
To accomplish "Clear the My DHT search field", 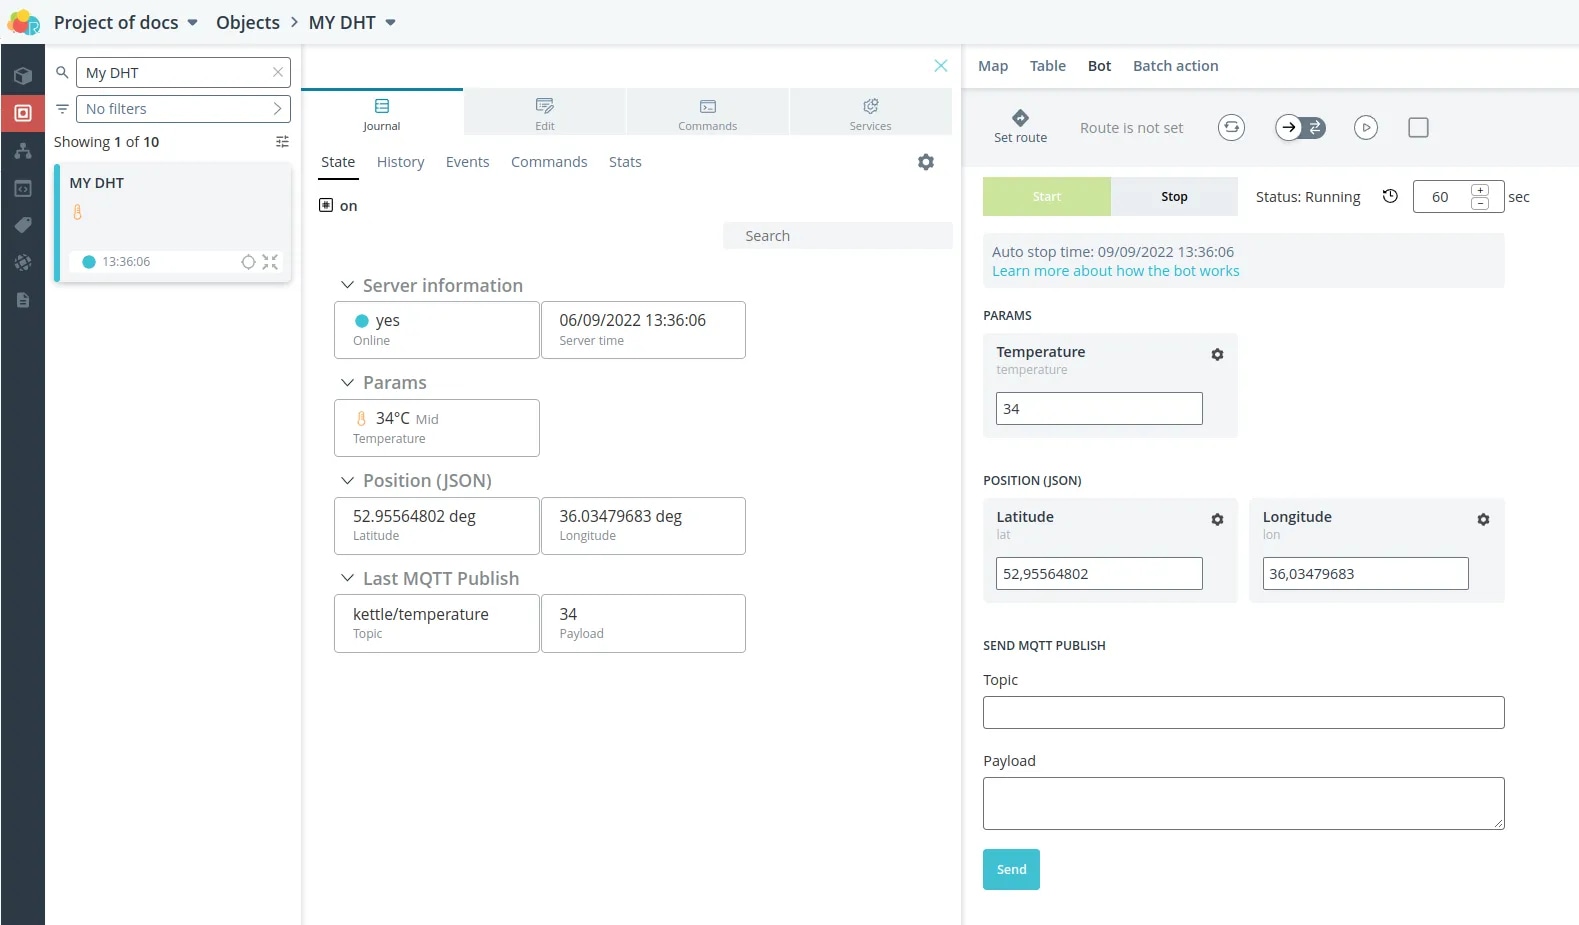I will pos(278,73).
